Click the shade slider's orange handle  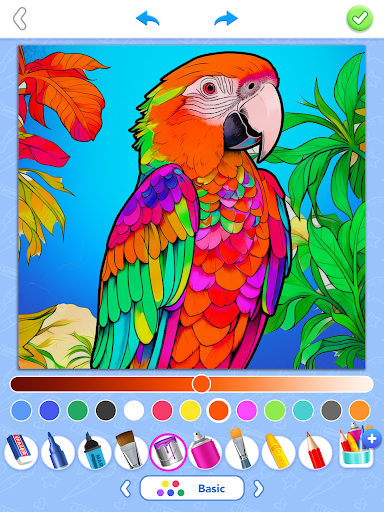tap(201, 384)
